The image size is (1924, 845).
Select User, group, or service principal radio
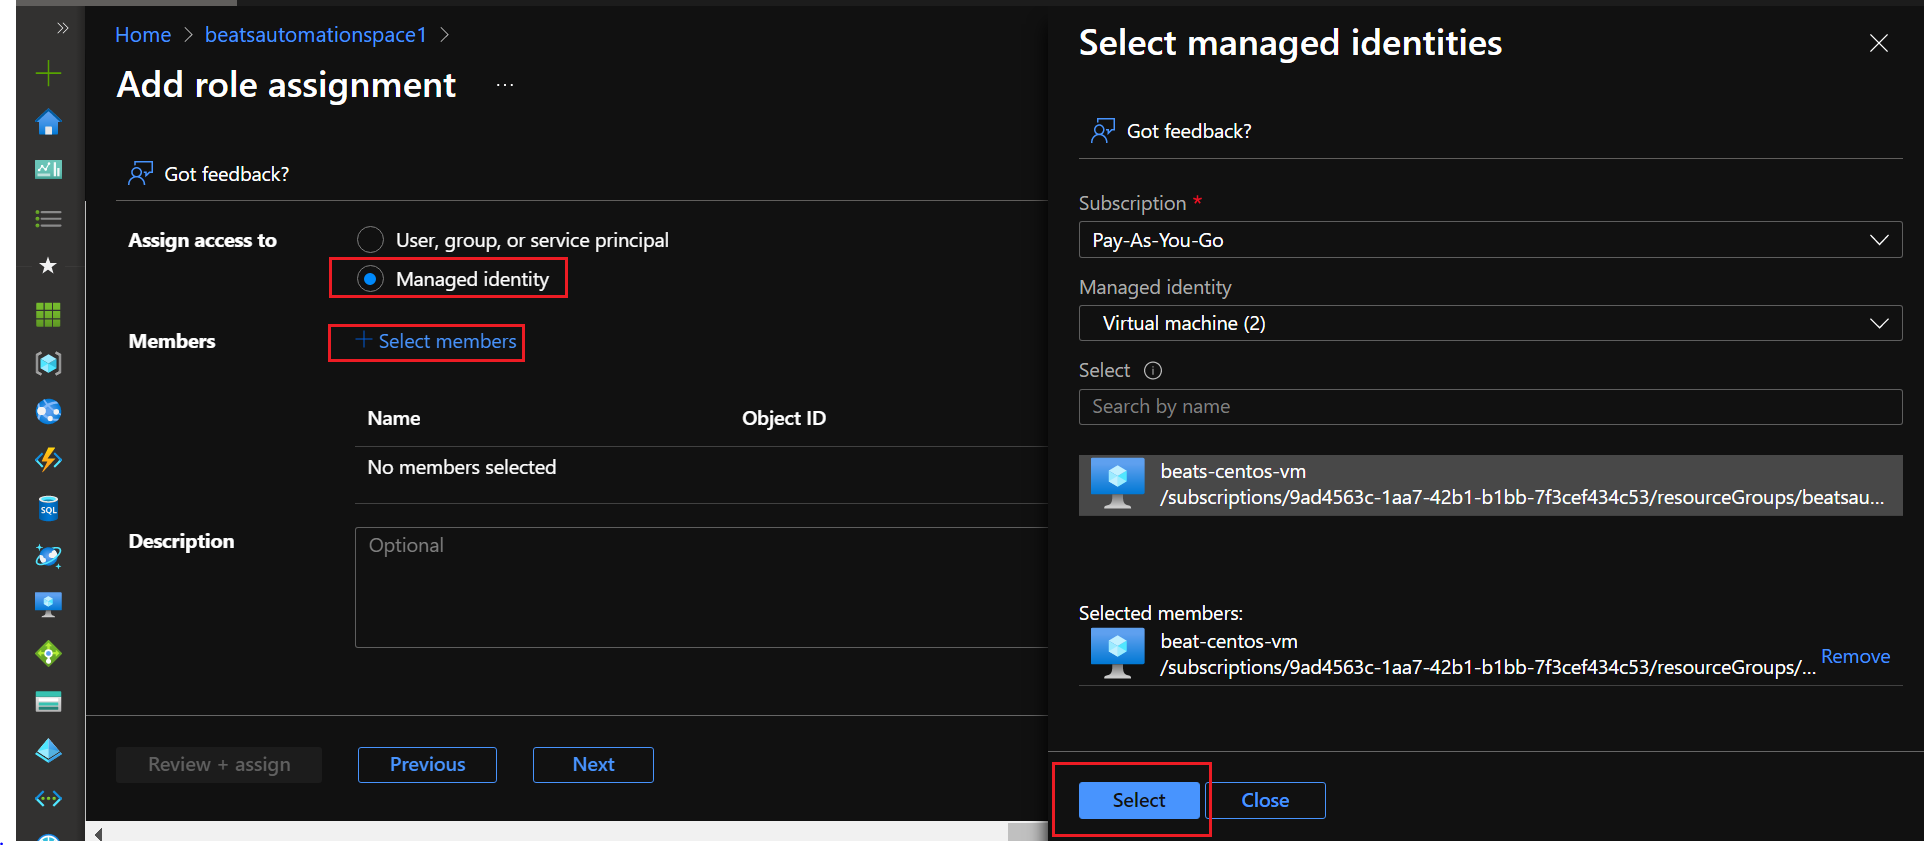pyautogui.click(x=371, y=240)
